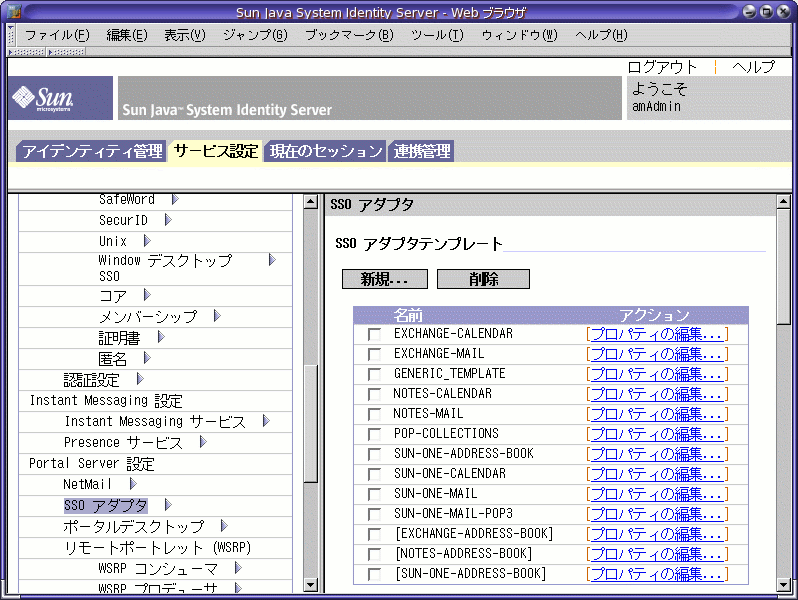Open the ジャンプ(G) menu

[x=255, y=35]
